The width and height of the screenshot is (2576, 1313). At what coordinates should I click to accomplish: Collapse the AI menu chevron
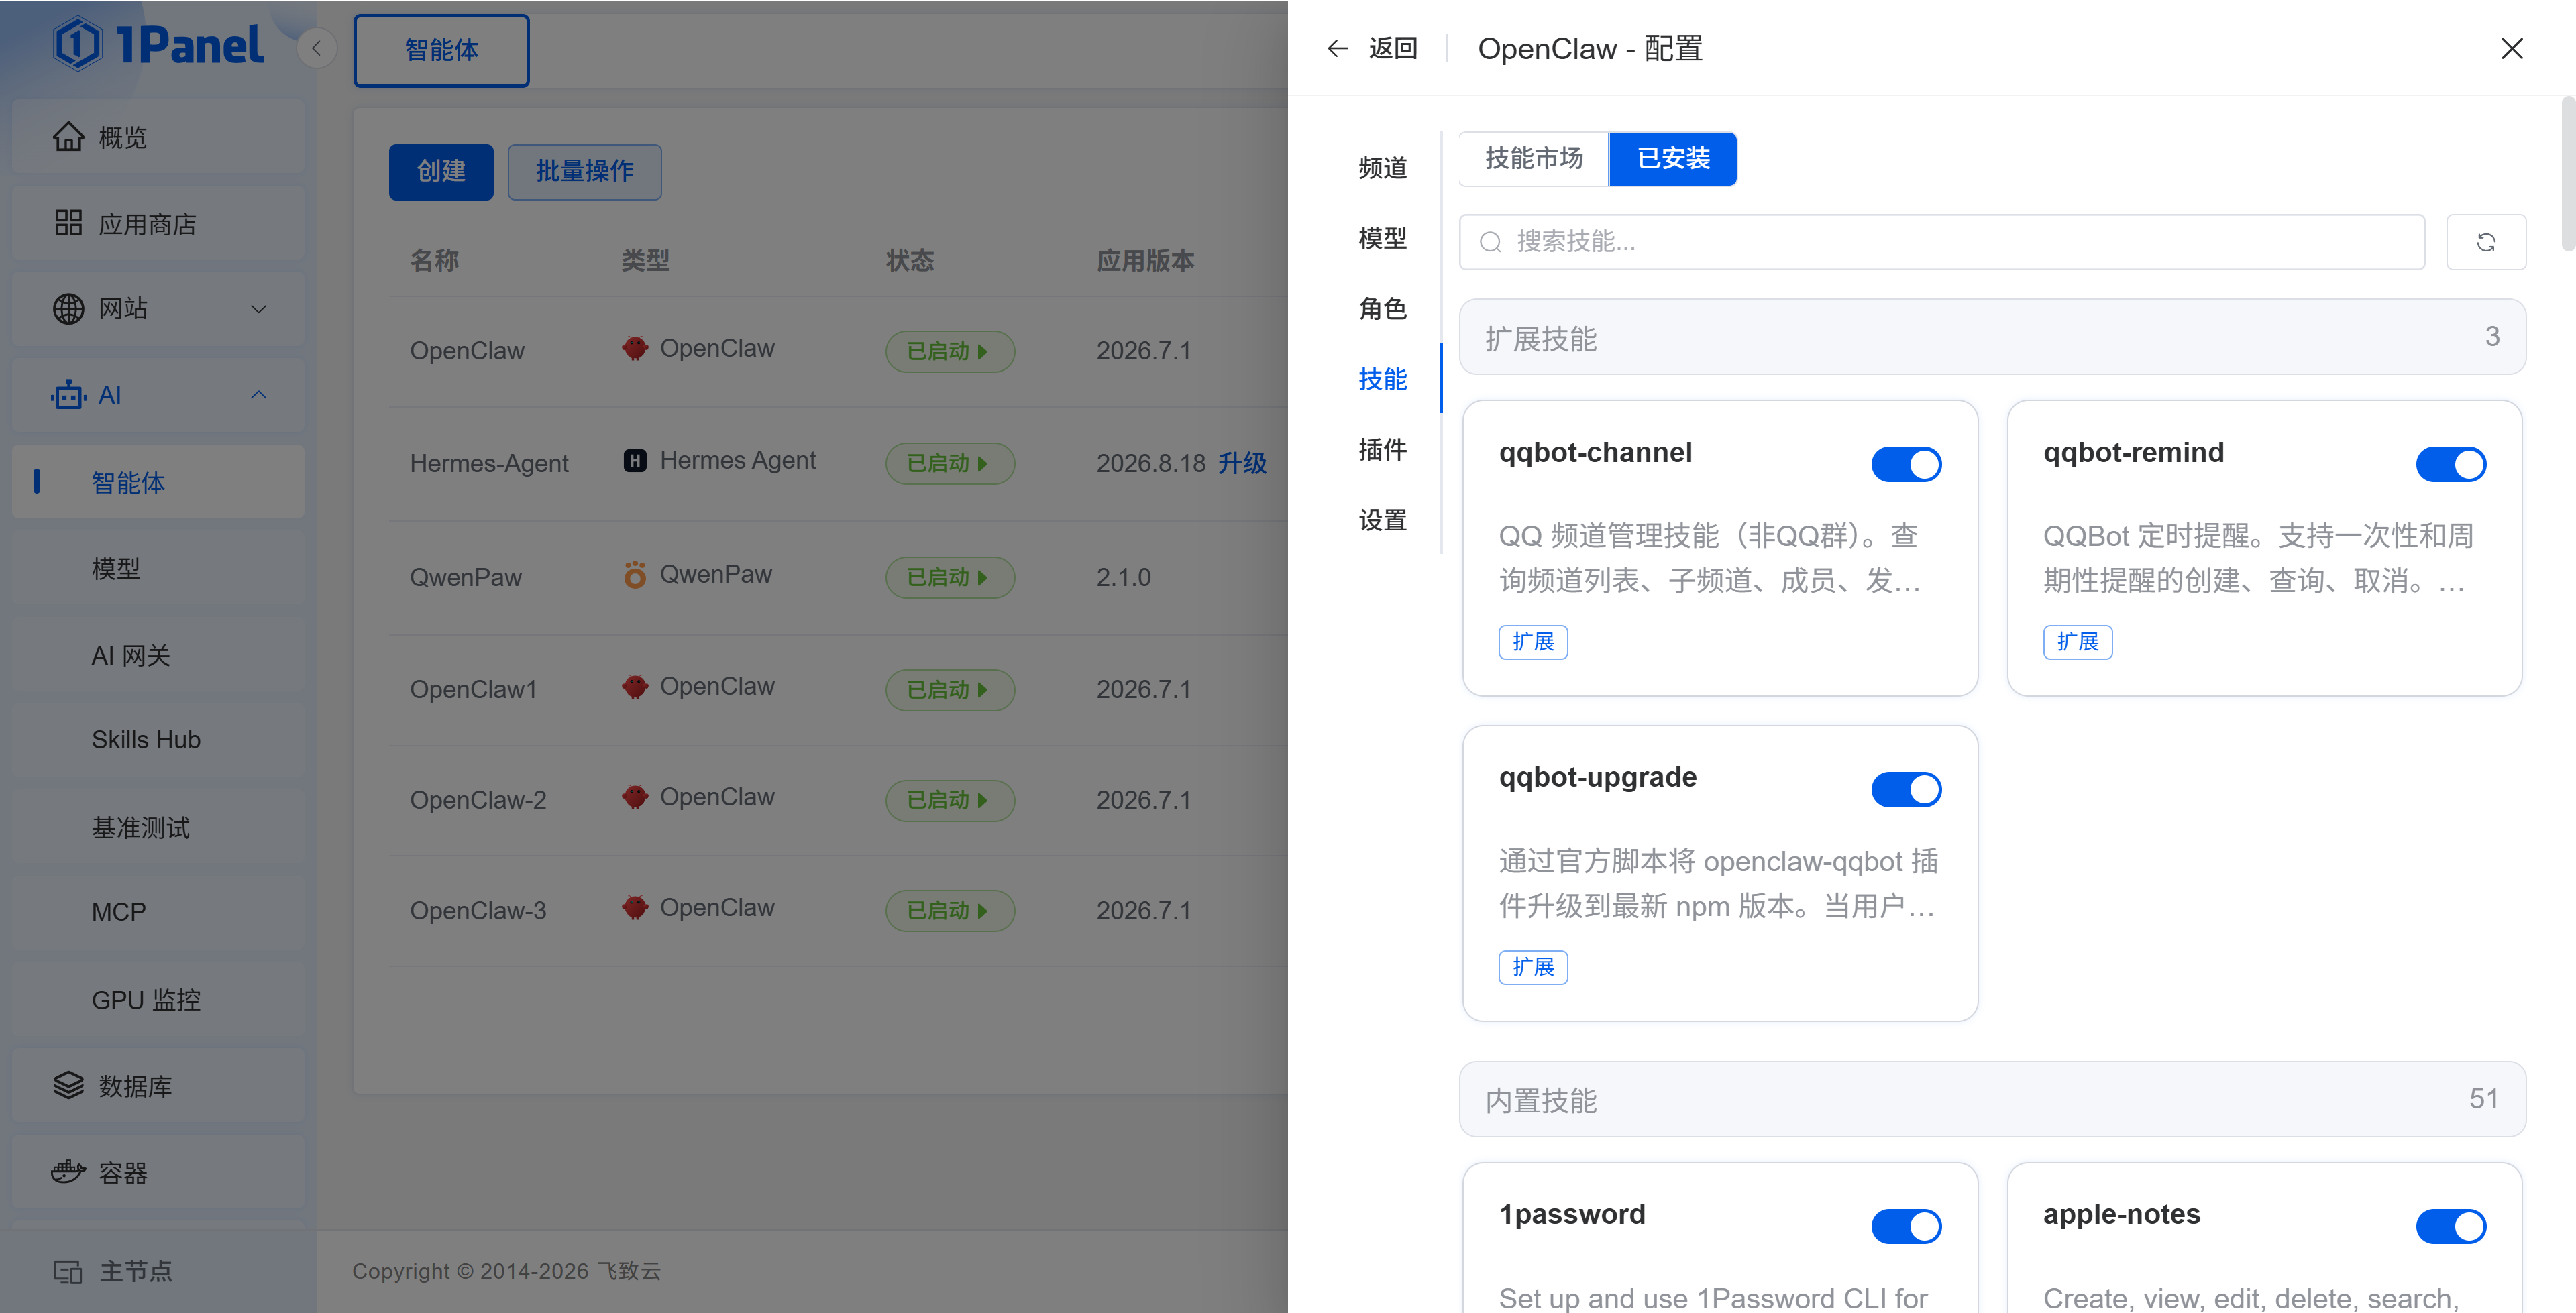pyautogui.click(x=259, y=395)
